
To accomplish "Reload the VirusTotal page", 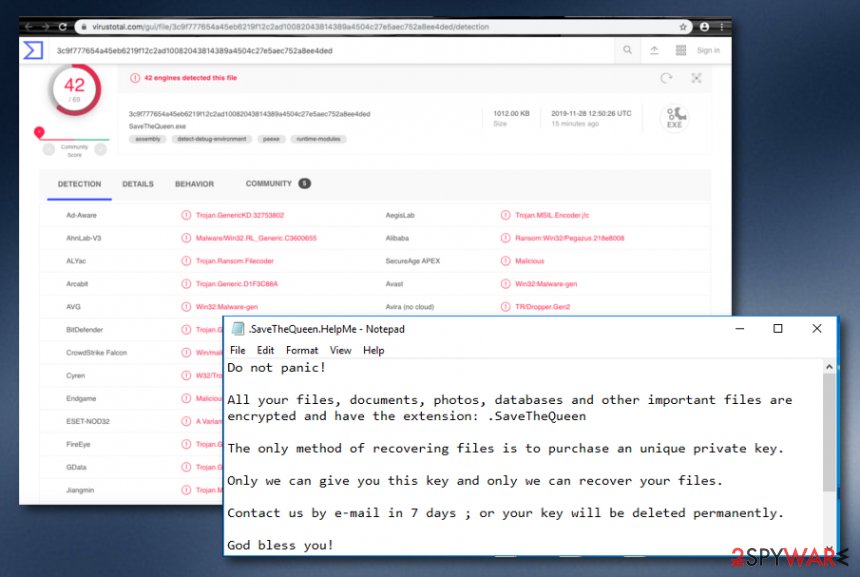I will 63,26.
